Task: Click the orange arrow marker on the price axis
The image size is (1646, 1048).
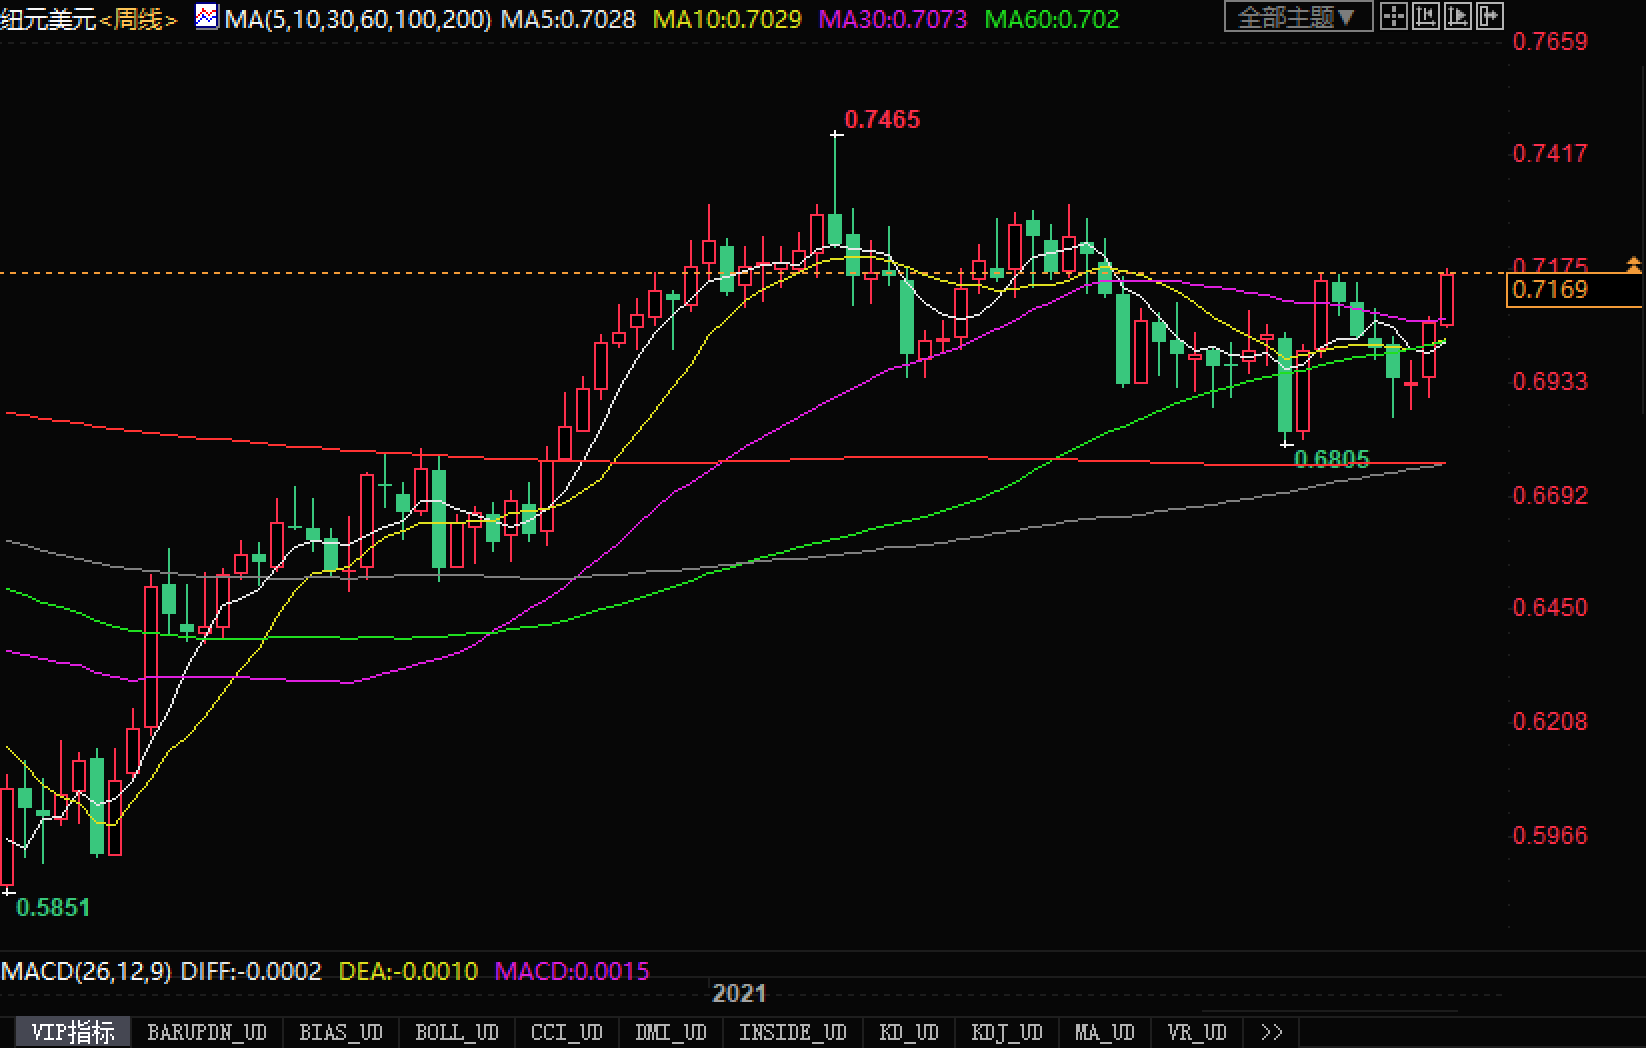Action: [1633, 265]
